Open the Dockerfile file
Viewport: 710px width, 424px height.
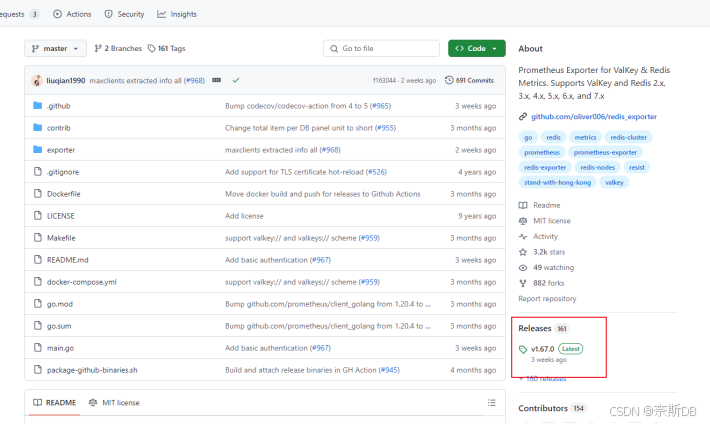coord(63,194)
